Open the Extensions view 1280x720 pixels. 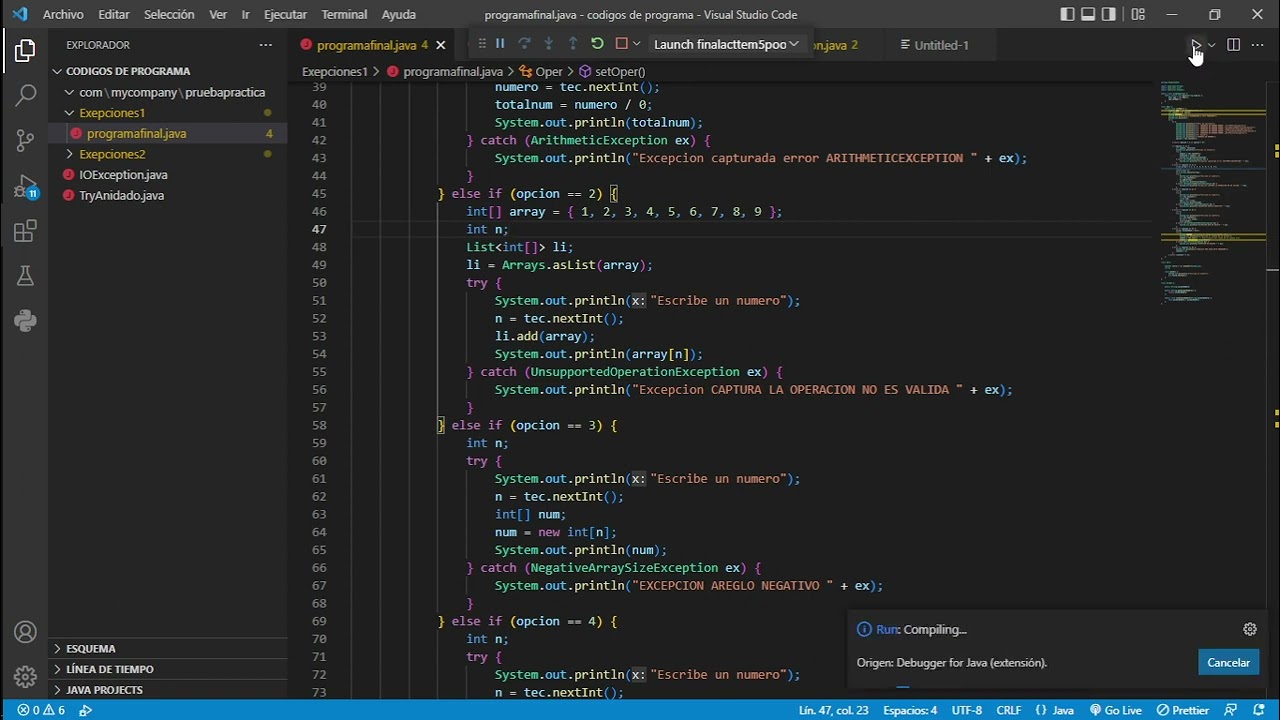point(25,232)
